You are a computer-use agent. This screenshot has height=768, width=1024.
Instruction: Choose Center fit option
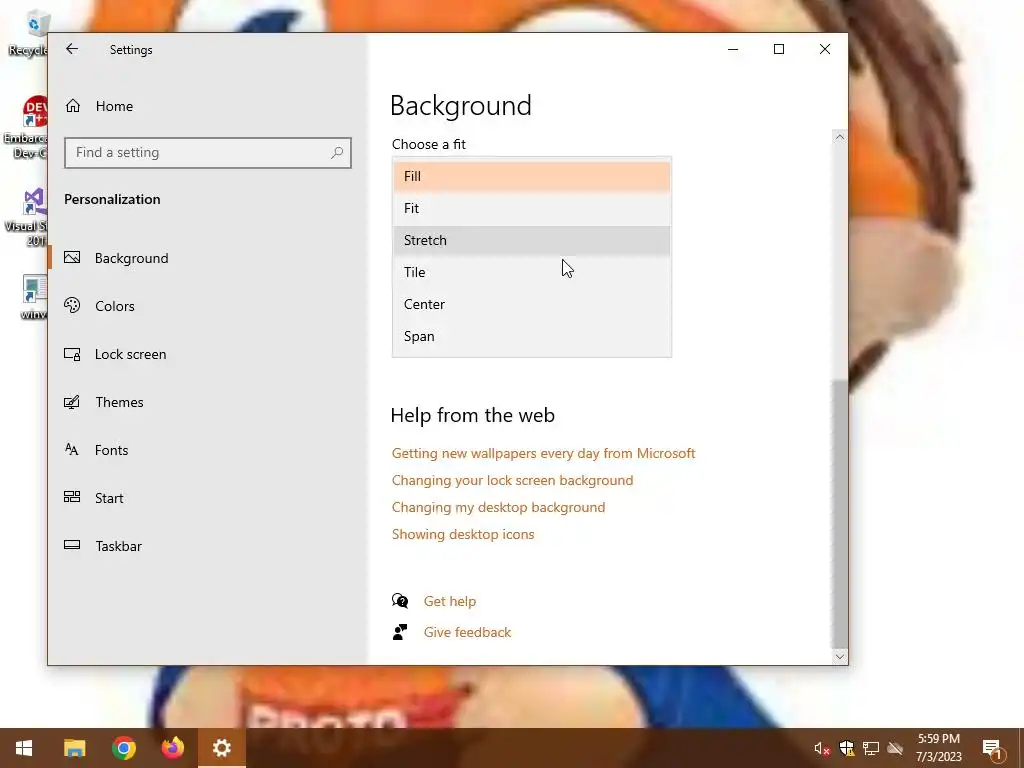(532, 304)
